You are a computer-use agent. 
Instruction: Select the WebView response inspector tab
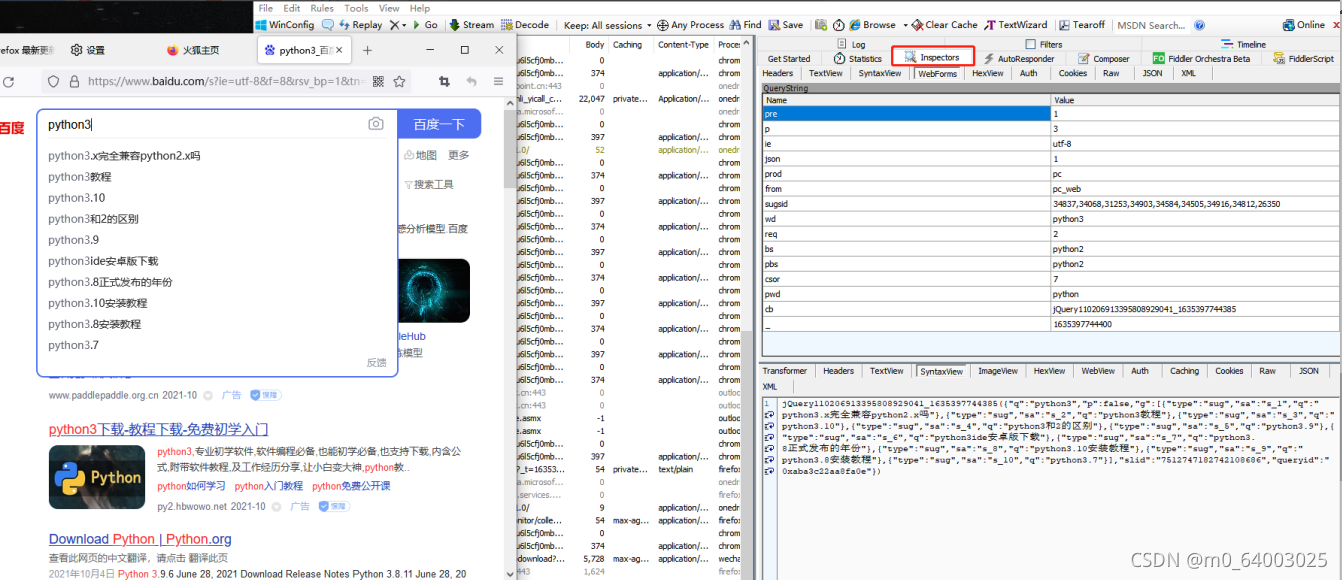(1098, 371)
